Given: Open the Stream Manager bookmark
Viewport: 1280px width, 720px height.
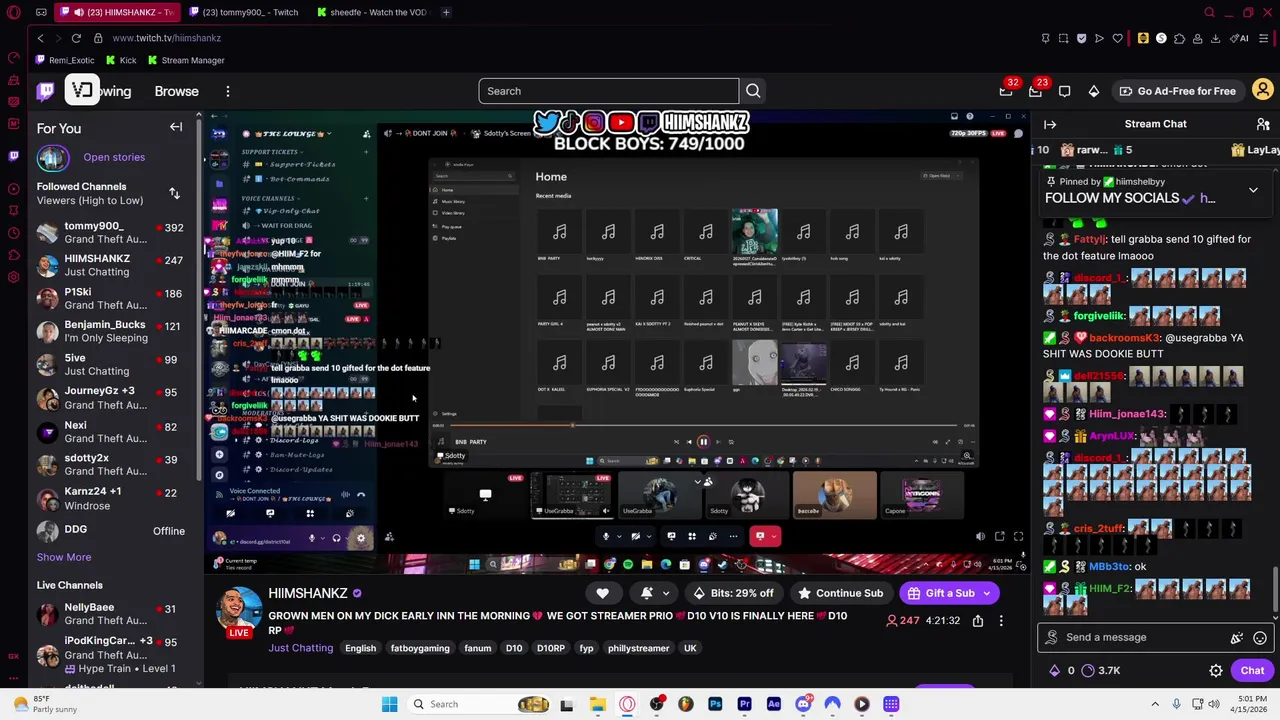Looking at the screenshot, I should [185, 60].
